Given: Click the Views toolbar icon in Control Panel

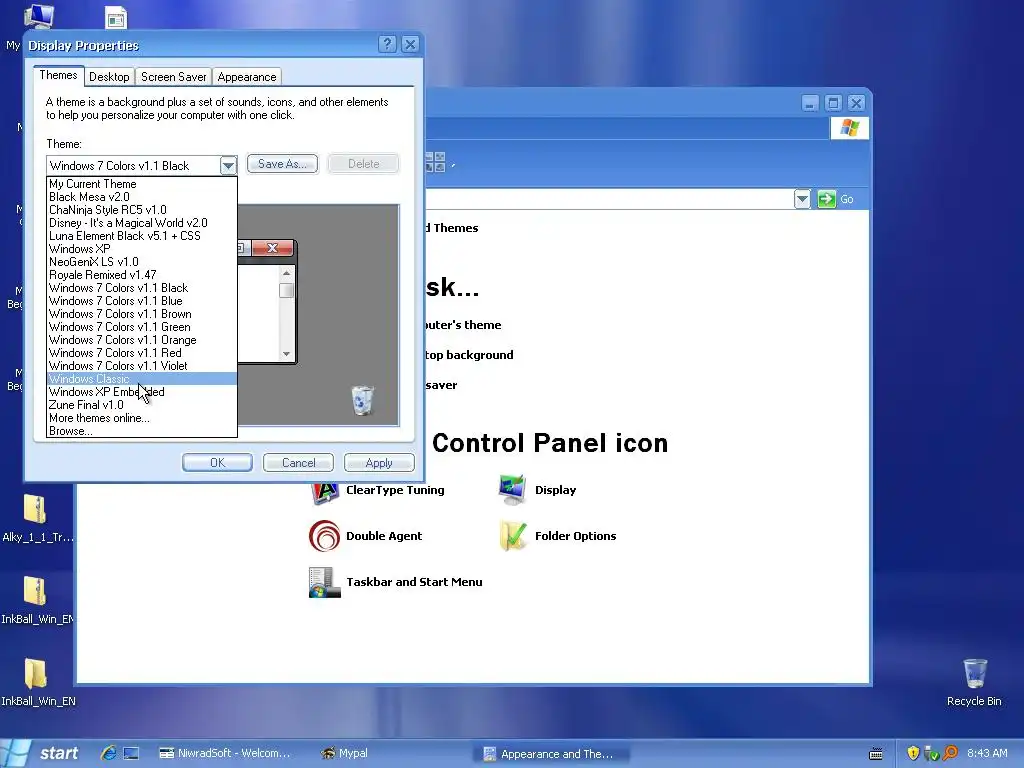Looking at the screenshot, I should click(x=435, y=162).
